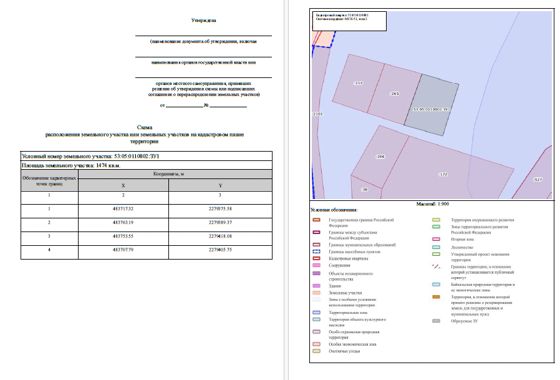560x380 pixels.
Task: Click parcel labeled 327 at map edge
Action: tap(538, 180)
